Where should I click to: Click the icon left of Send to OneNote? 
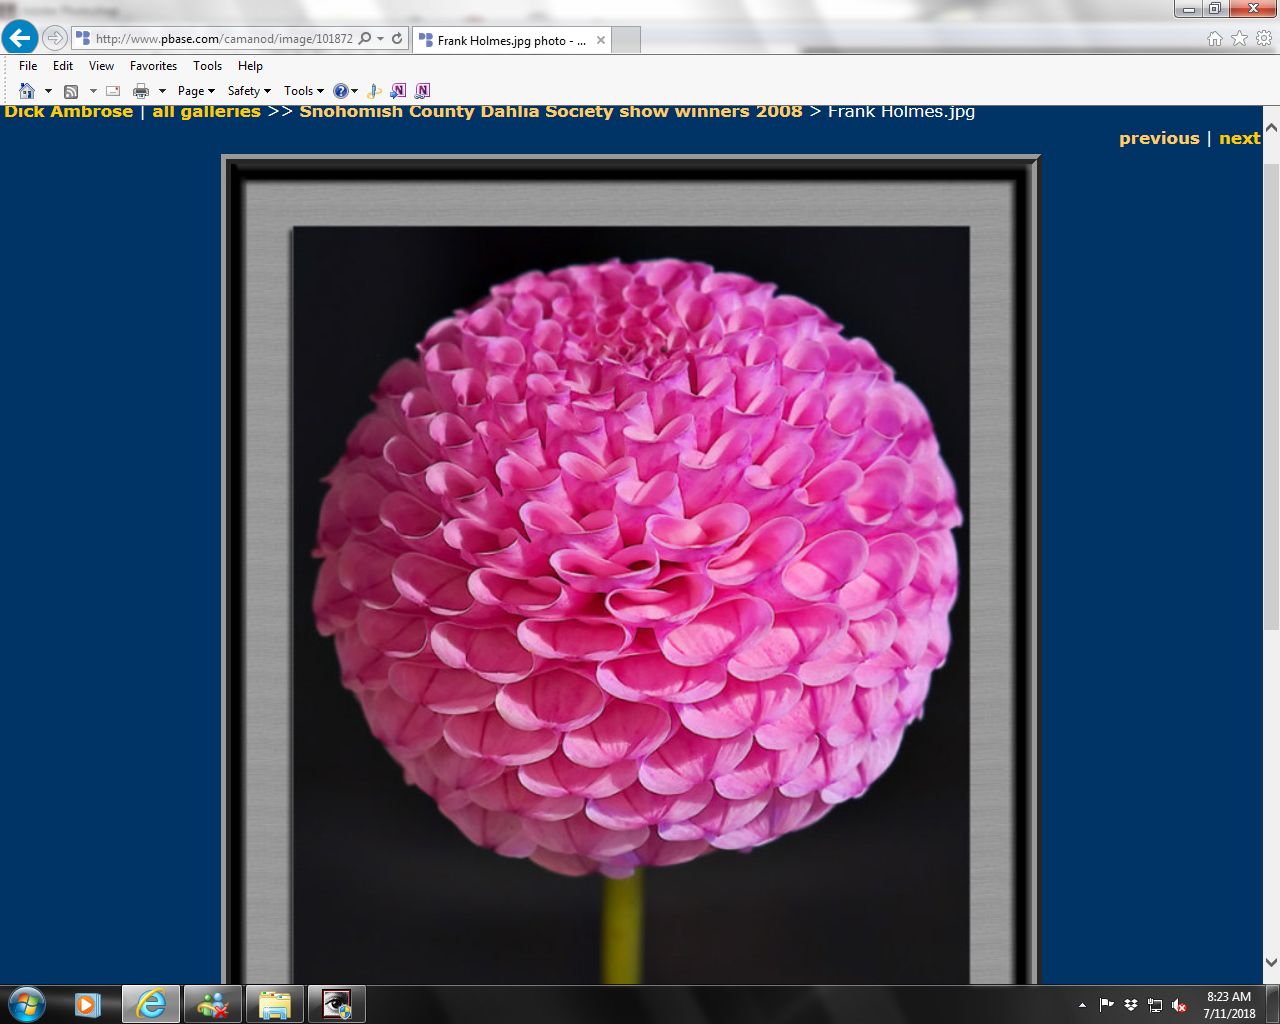click(375, 91)
